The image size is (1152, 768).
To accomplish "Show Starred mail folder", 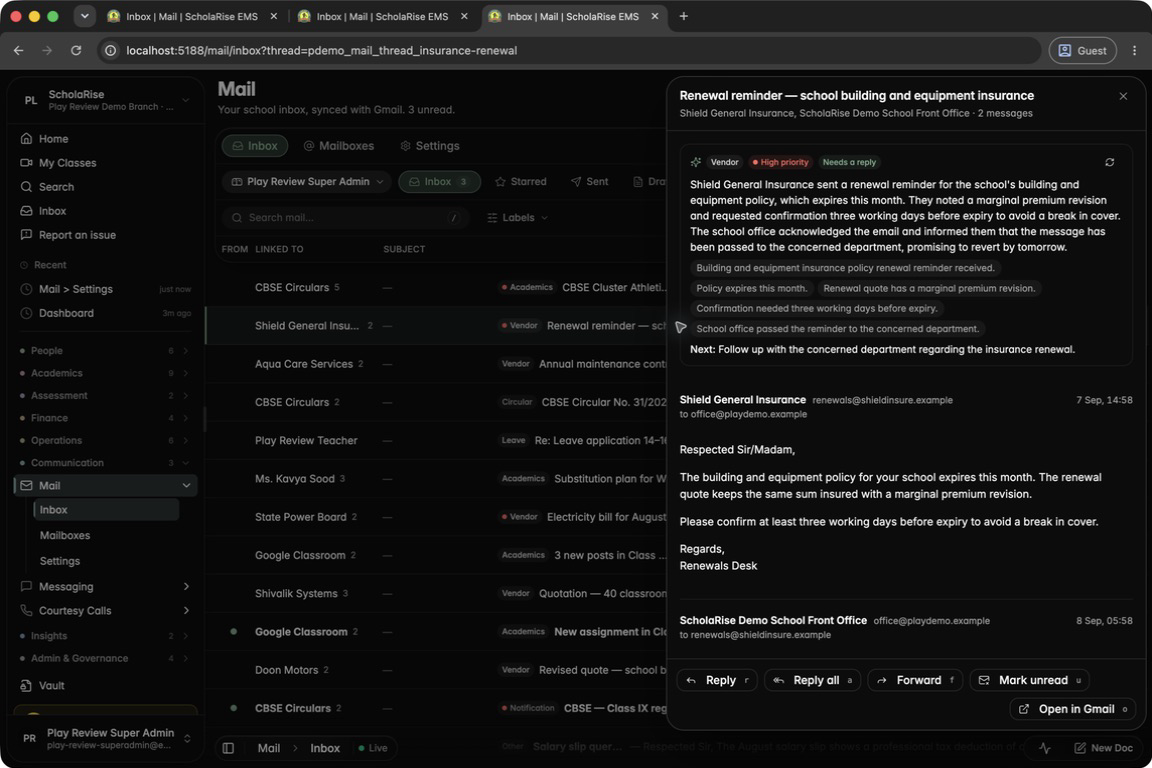I will [x=521, y=182].
